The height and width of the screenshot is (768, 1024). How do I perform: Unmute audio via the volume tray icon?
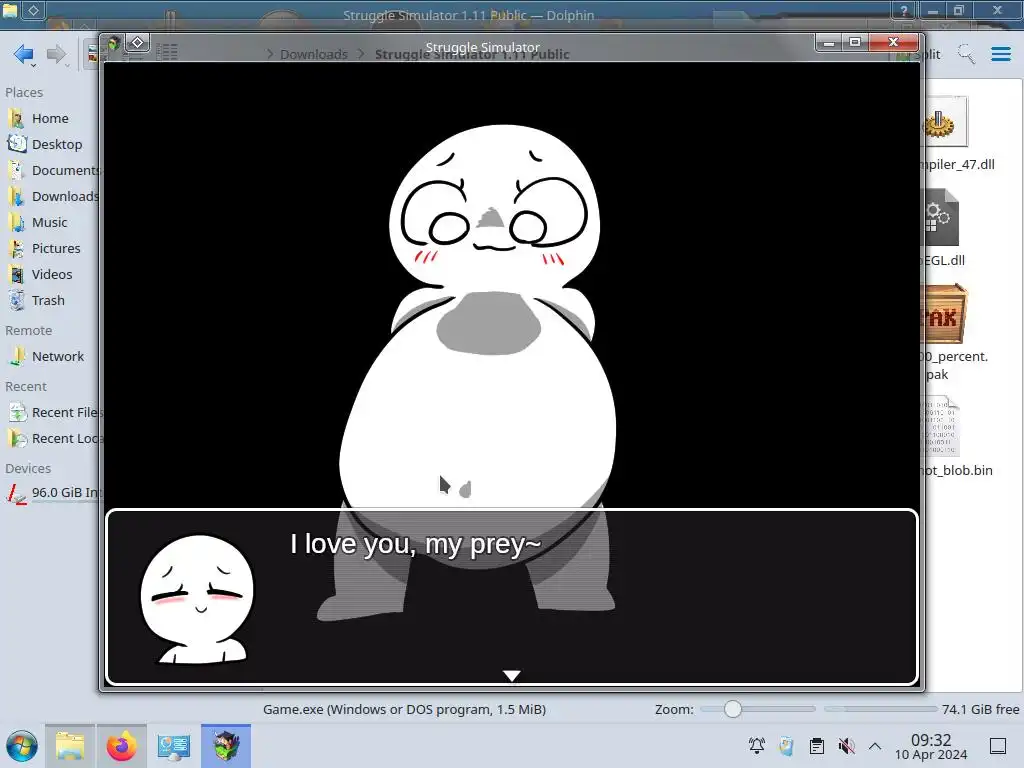(x=846, y=746)
